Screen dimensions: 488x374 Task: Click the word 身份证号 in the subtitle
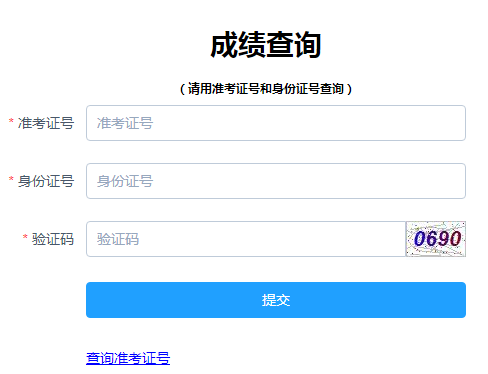coord(296,89)
